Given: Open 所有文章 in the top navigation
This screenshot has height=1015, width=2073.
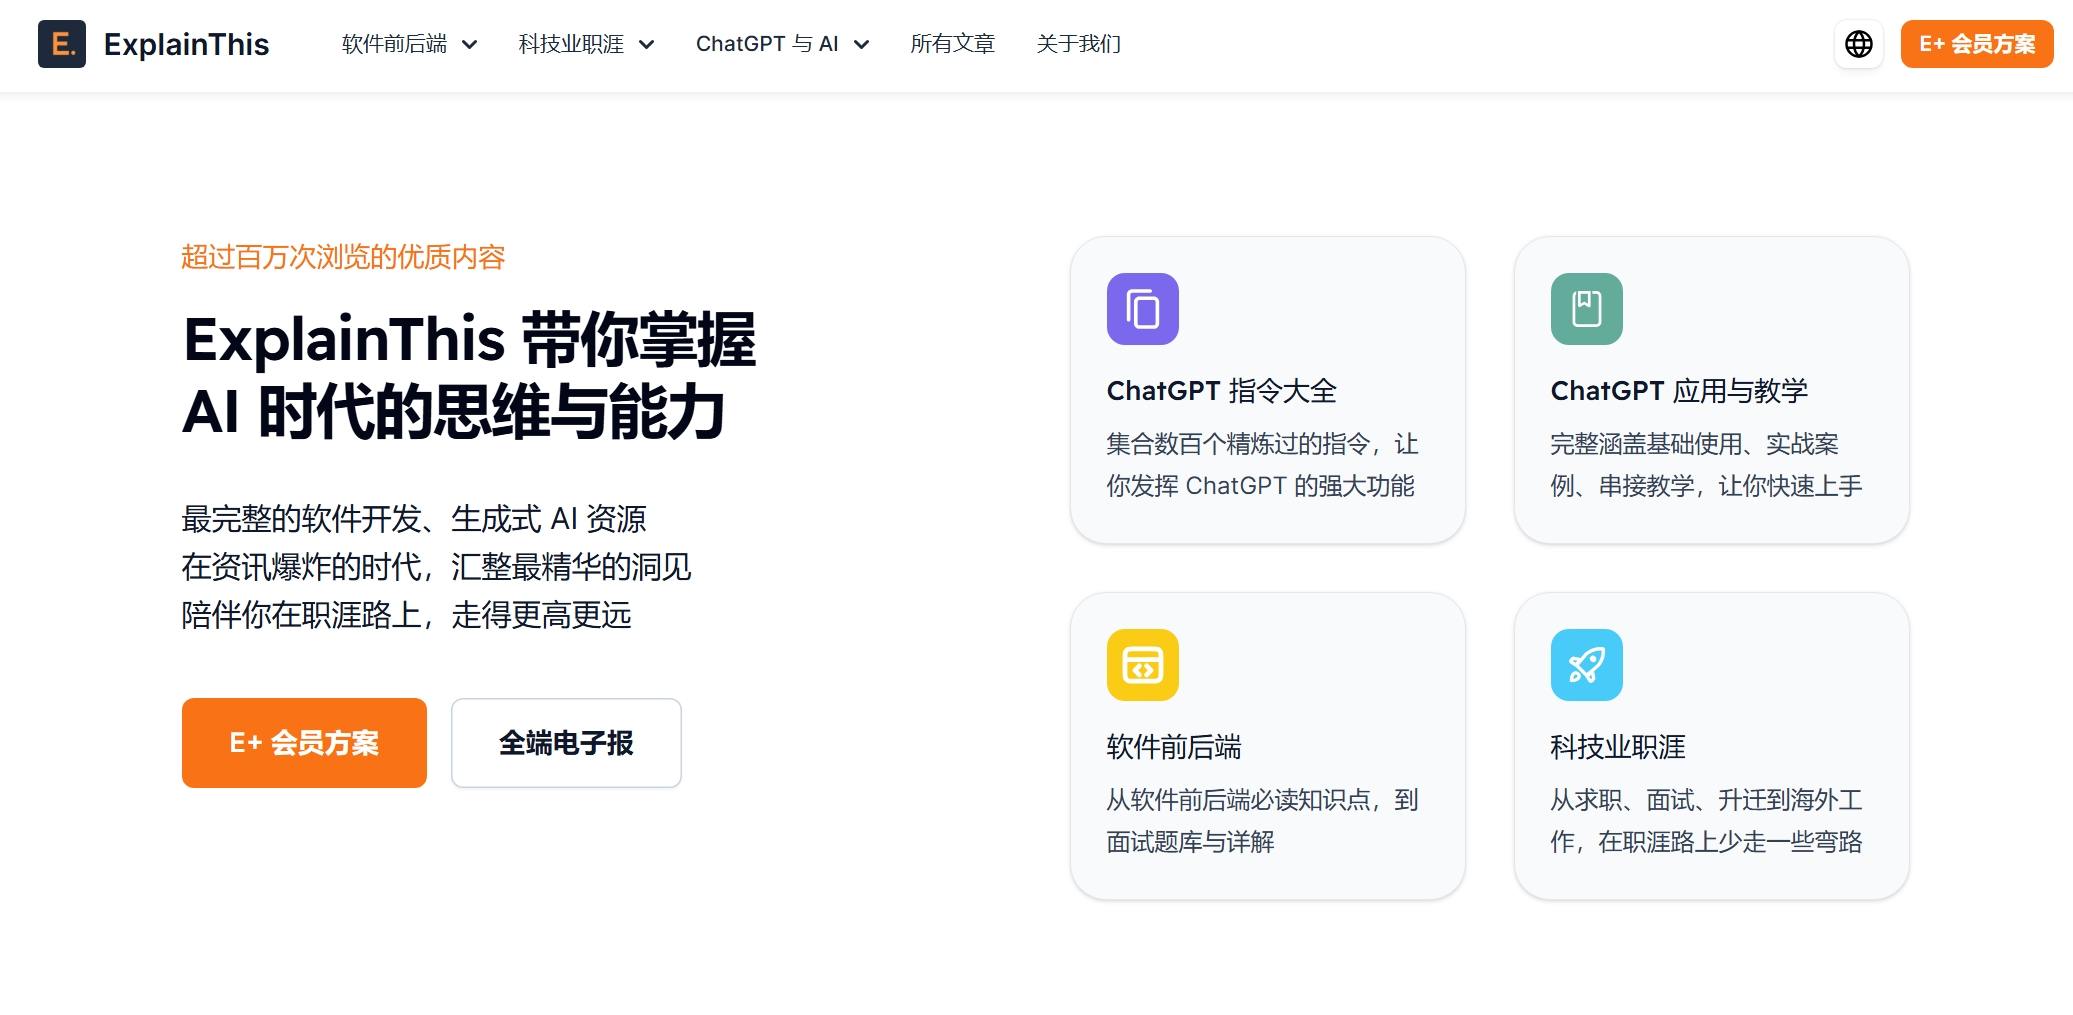Looking at the screenshot, I should 953,44.
